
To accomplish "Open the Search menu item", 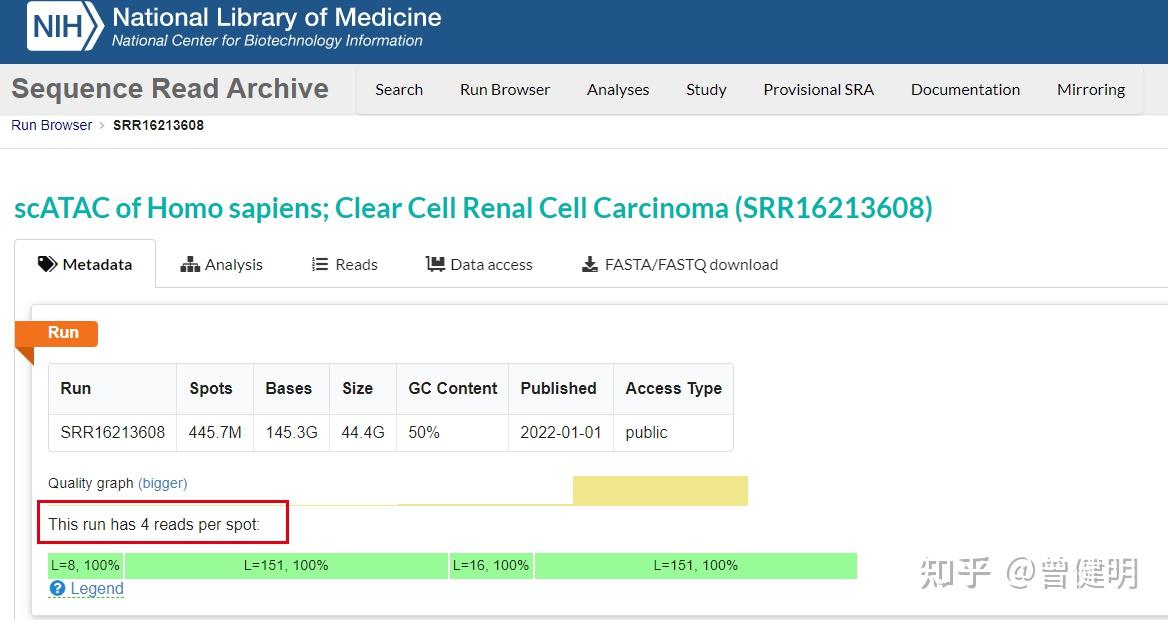I will click(x=399, y=89).
